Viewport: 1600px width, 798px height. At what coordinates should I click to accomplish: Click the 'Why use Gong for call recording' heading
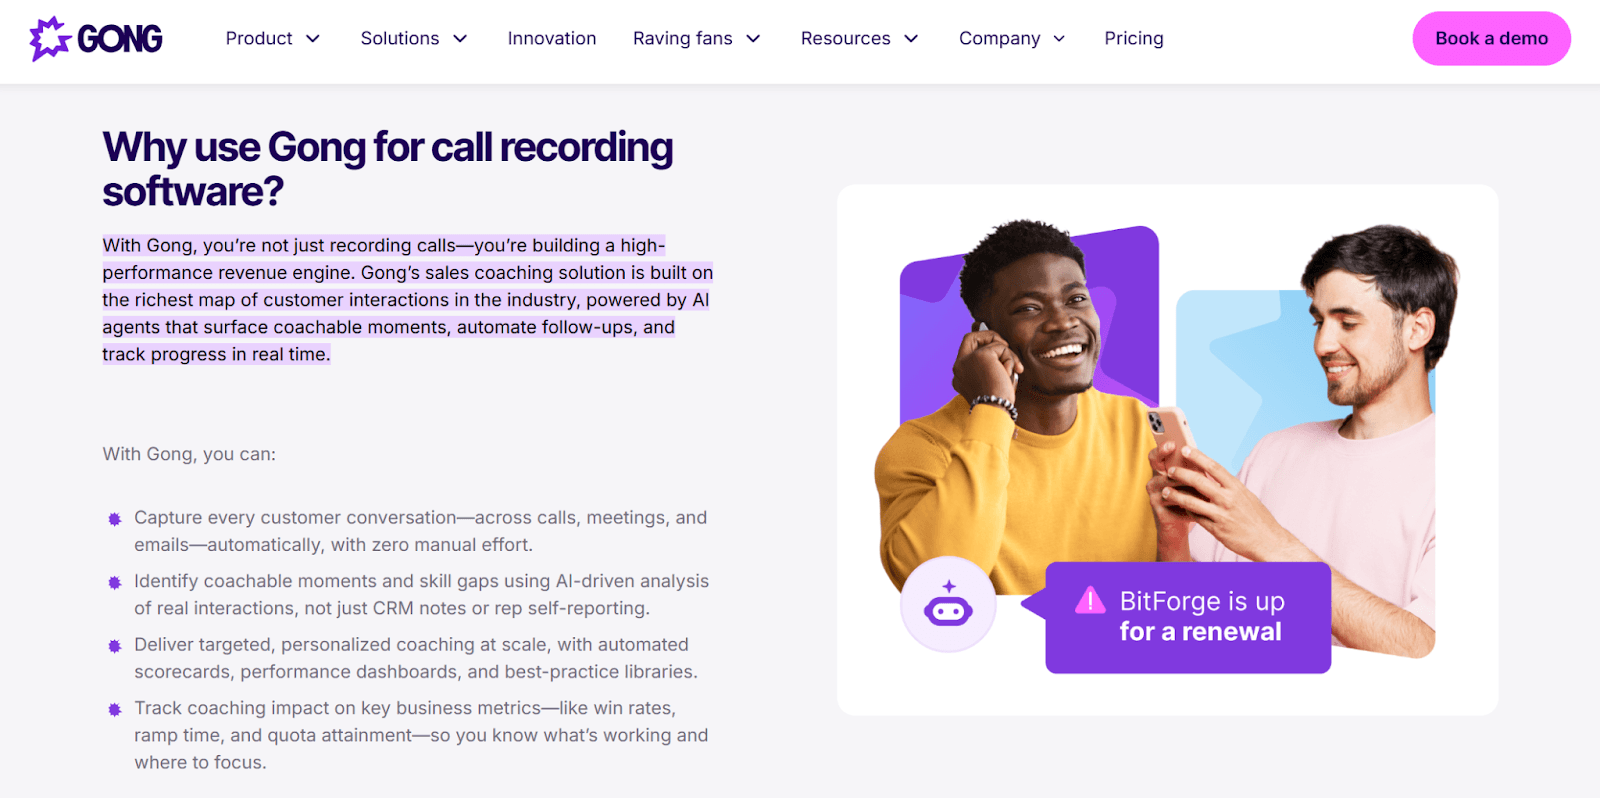click(x=388, y=168)
